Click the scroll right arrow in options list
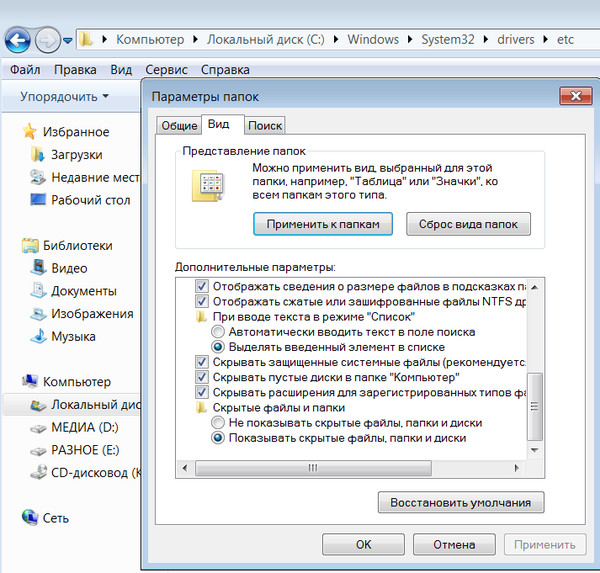 pyautogui.click(x=517, y=468)
